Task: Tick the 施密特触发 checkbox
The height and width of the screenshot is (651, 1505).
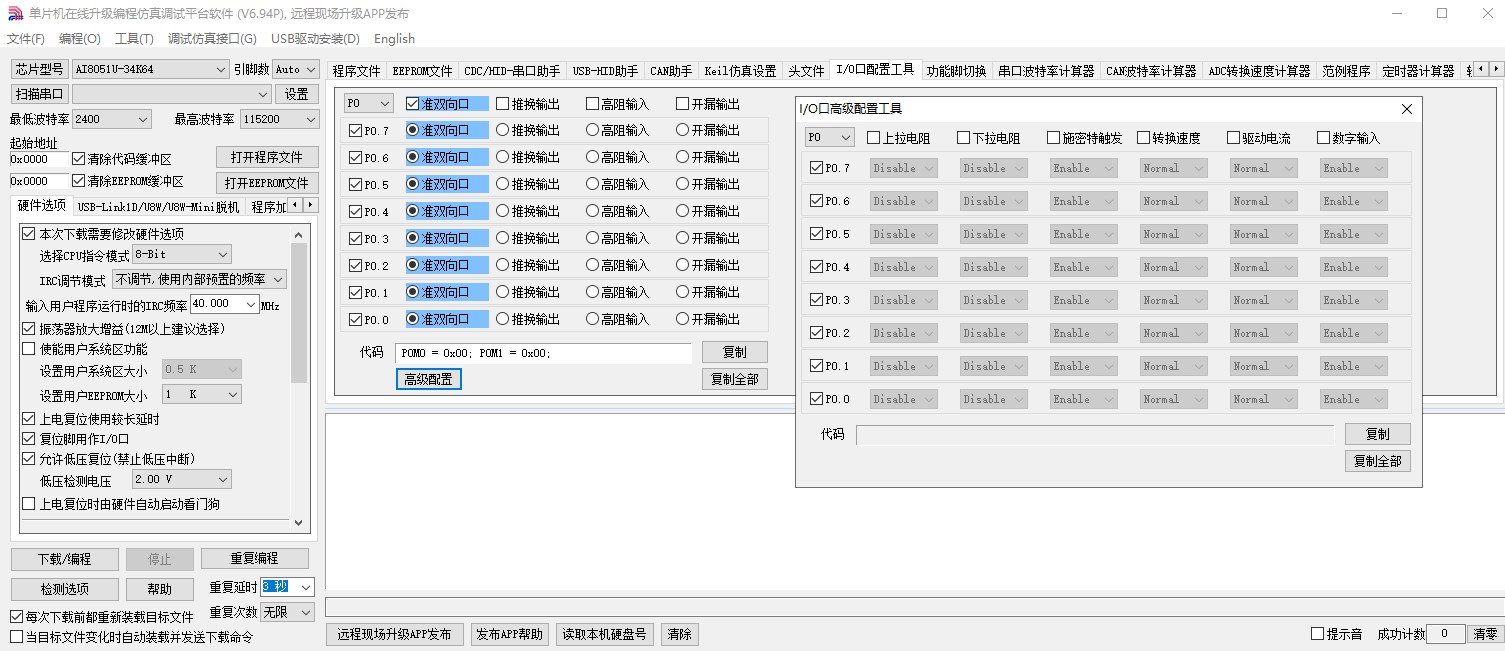Action: [1054, 138]
